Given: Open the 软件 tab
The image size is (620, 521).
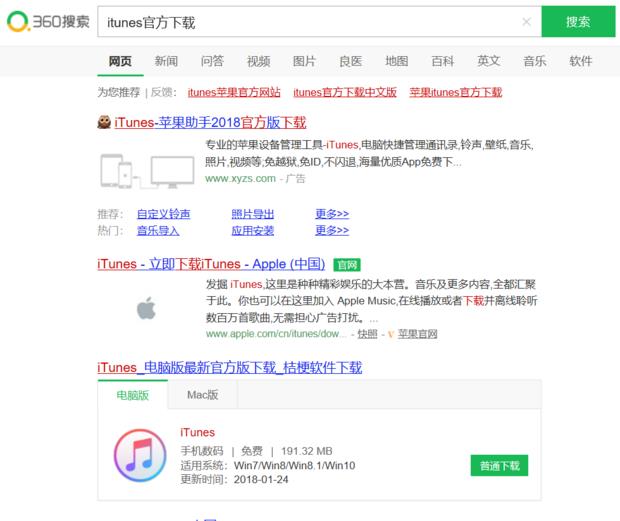Looking at the screenshot, I should coord(581,61).
